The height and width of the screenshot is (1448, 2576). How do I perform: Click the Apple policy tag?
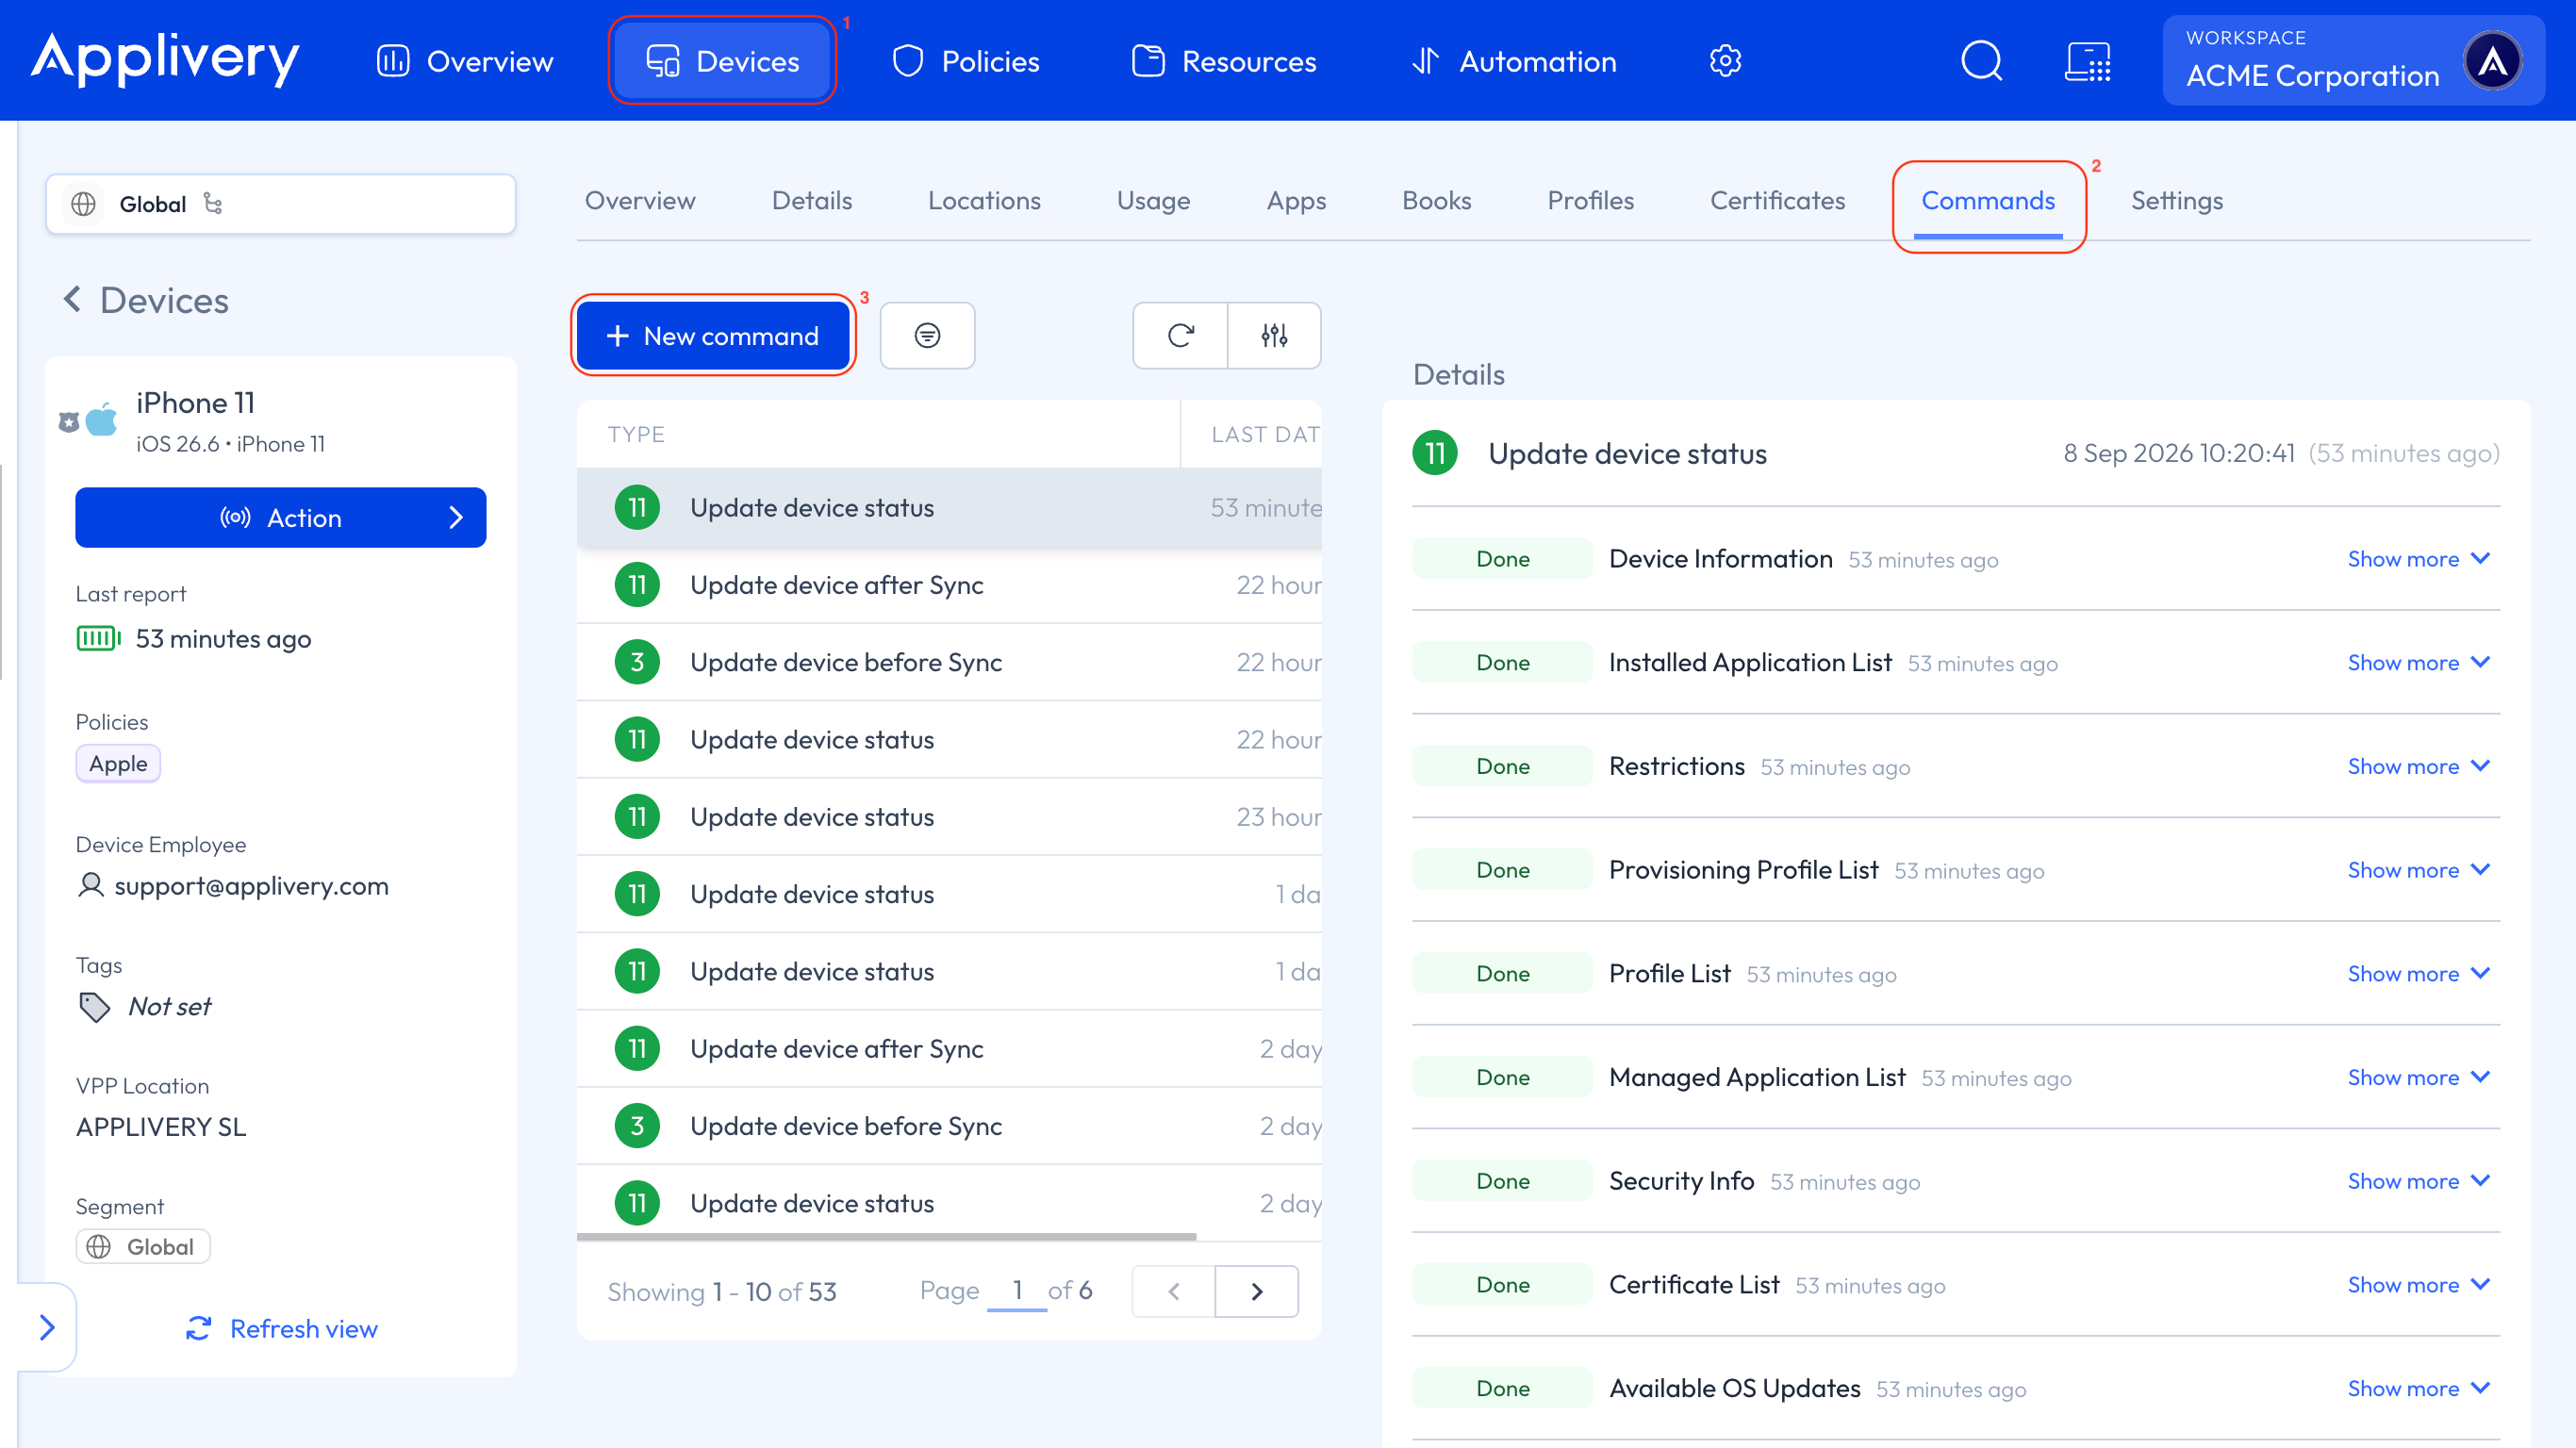pos(118,763)
